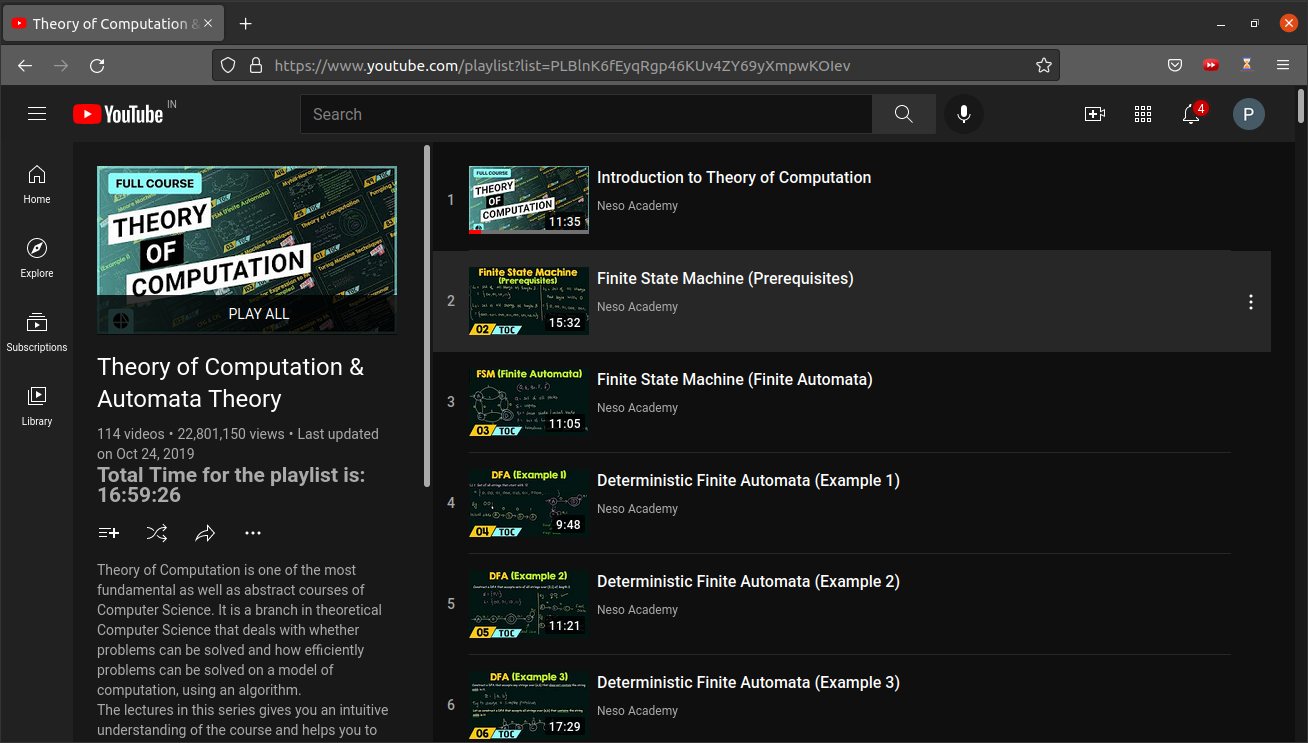This screenshot has width=1308, height=743.
Task: Open Finite State Machine (Finite Automata) video
Action: pos(735,379)
